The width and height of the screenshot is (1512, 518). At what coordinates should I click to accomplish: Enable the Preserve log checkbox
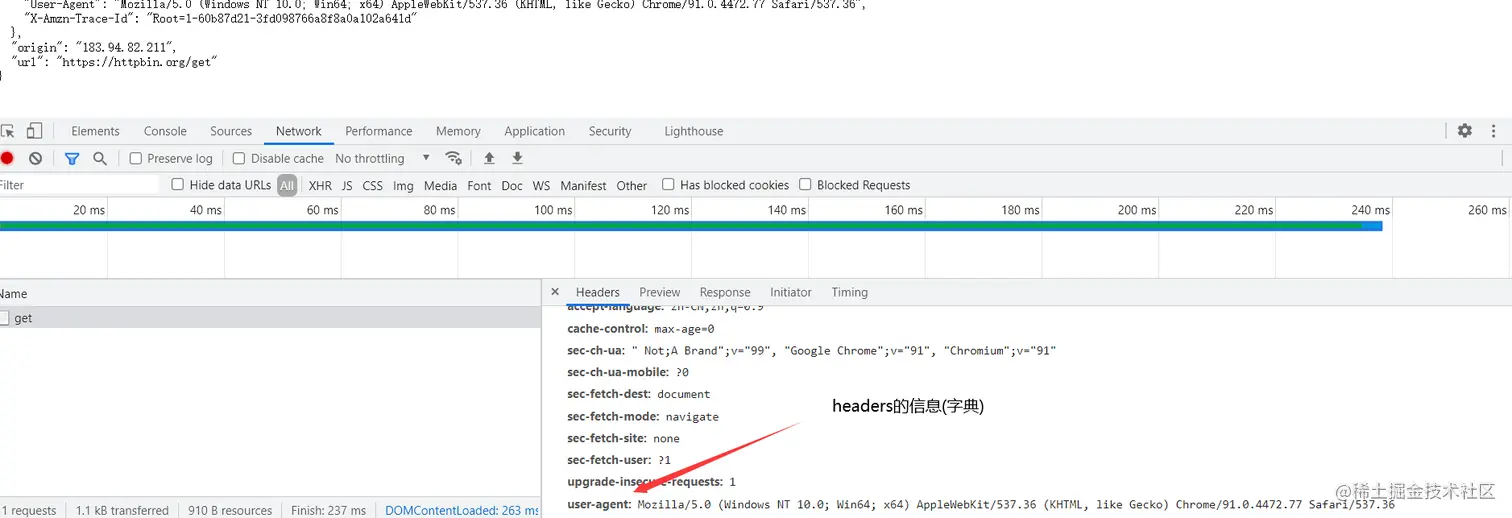click(x=136, y=158)
